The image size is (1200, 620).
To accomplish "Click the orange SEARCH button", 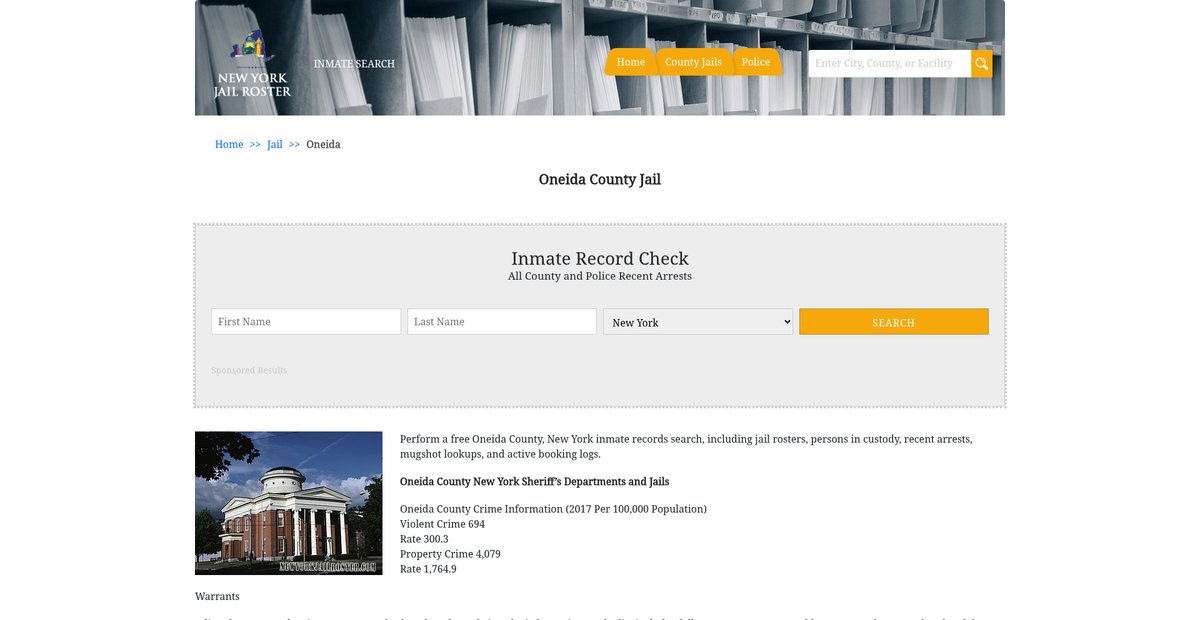I will (x=894, y=322).
